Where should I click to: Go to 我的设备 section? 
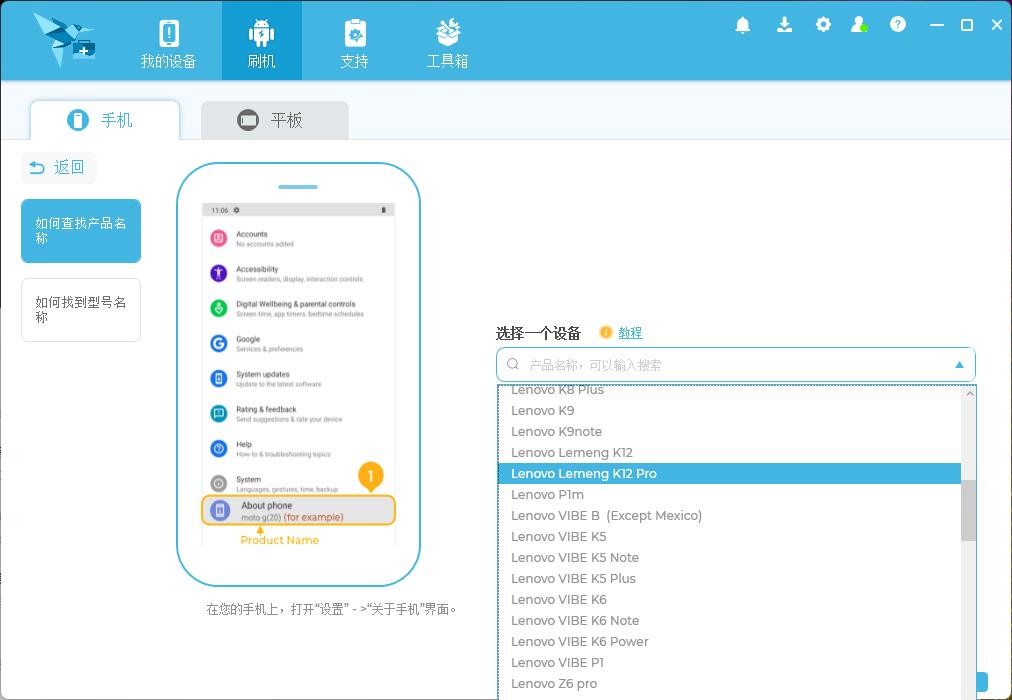(x=168, y=41)
